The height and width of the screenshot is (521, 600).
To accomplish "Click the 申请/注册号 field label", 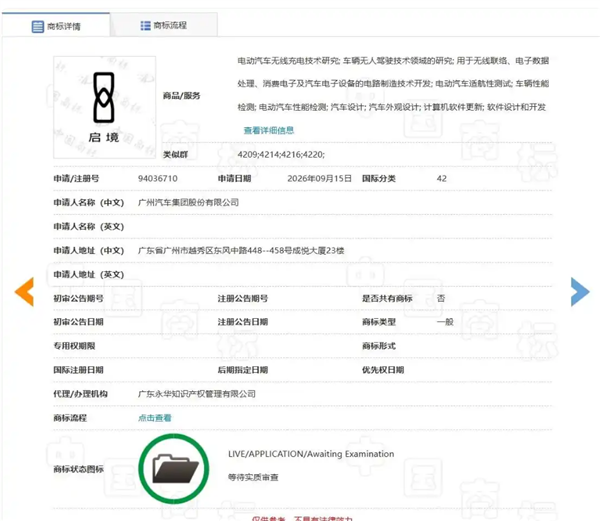I will [76, 179].
